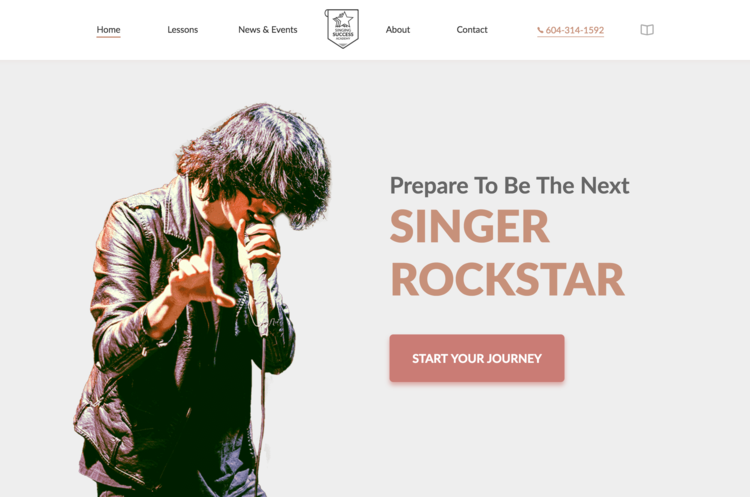Screen dimensions: 750x497
Task: Open the Lessons menu item
Action: [182, 30]
